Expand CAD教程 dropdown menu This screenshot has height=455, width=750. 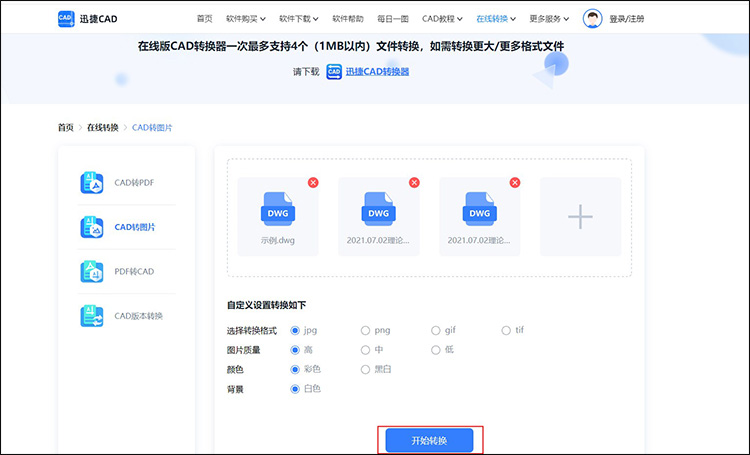442,19
